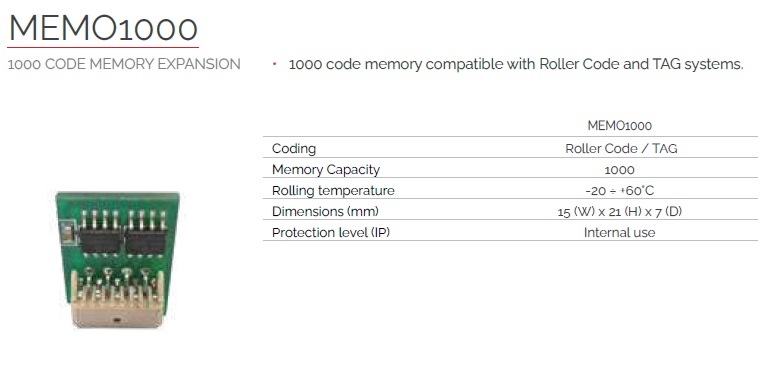Click the 15 (W) x 21 (H) x 7 (D) value
The image size is (774, 365).
619,212
